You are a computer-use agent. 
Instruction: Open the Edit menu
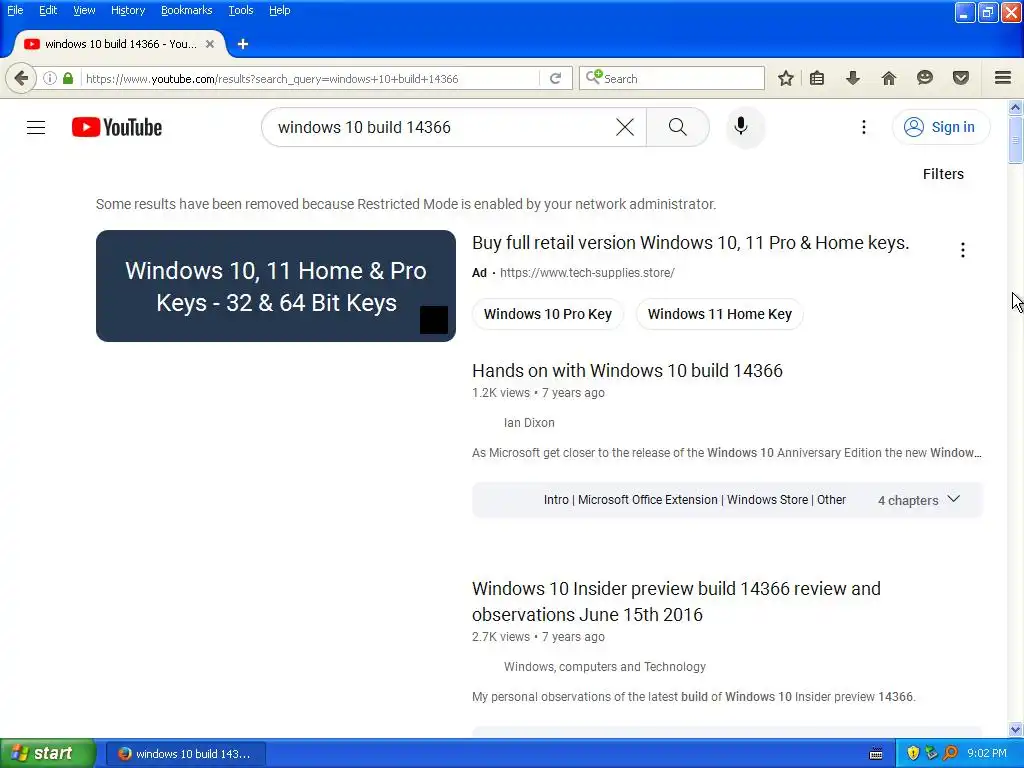[x=48, y=10]
